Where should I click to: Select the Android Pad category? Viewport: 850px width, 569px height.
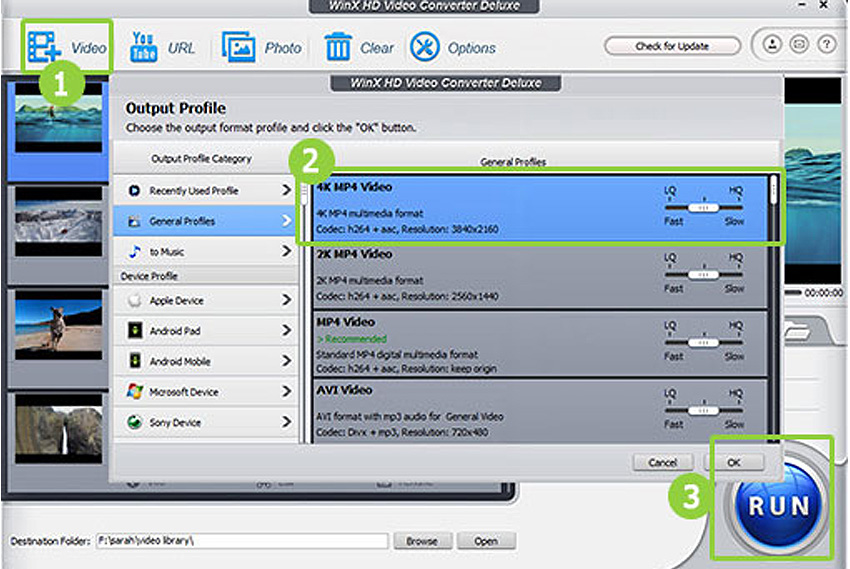tap(205, 331)
